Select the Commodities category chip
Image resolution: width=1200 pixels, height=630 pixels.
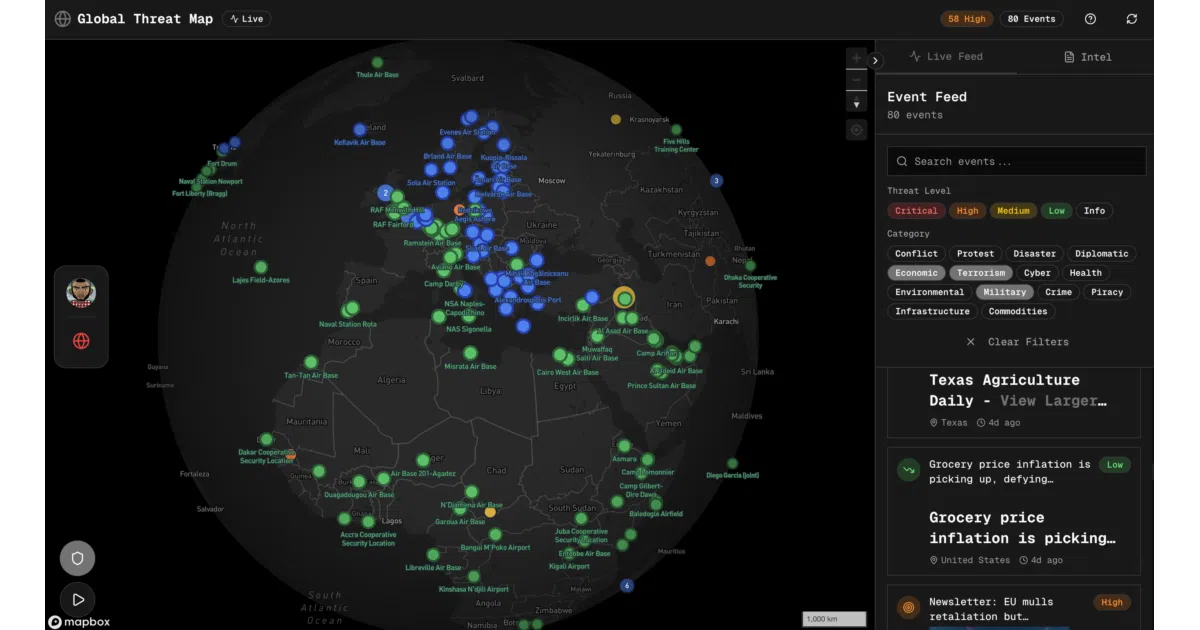[x=1018, y=311]
